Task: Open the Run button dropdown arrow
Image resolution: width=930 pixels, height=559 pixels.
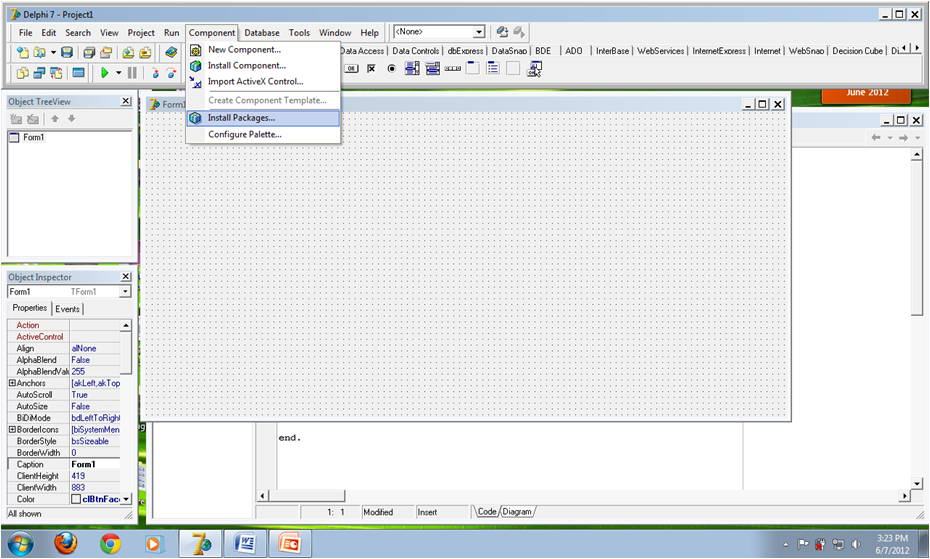Action: (x=119, y=72)
